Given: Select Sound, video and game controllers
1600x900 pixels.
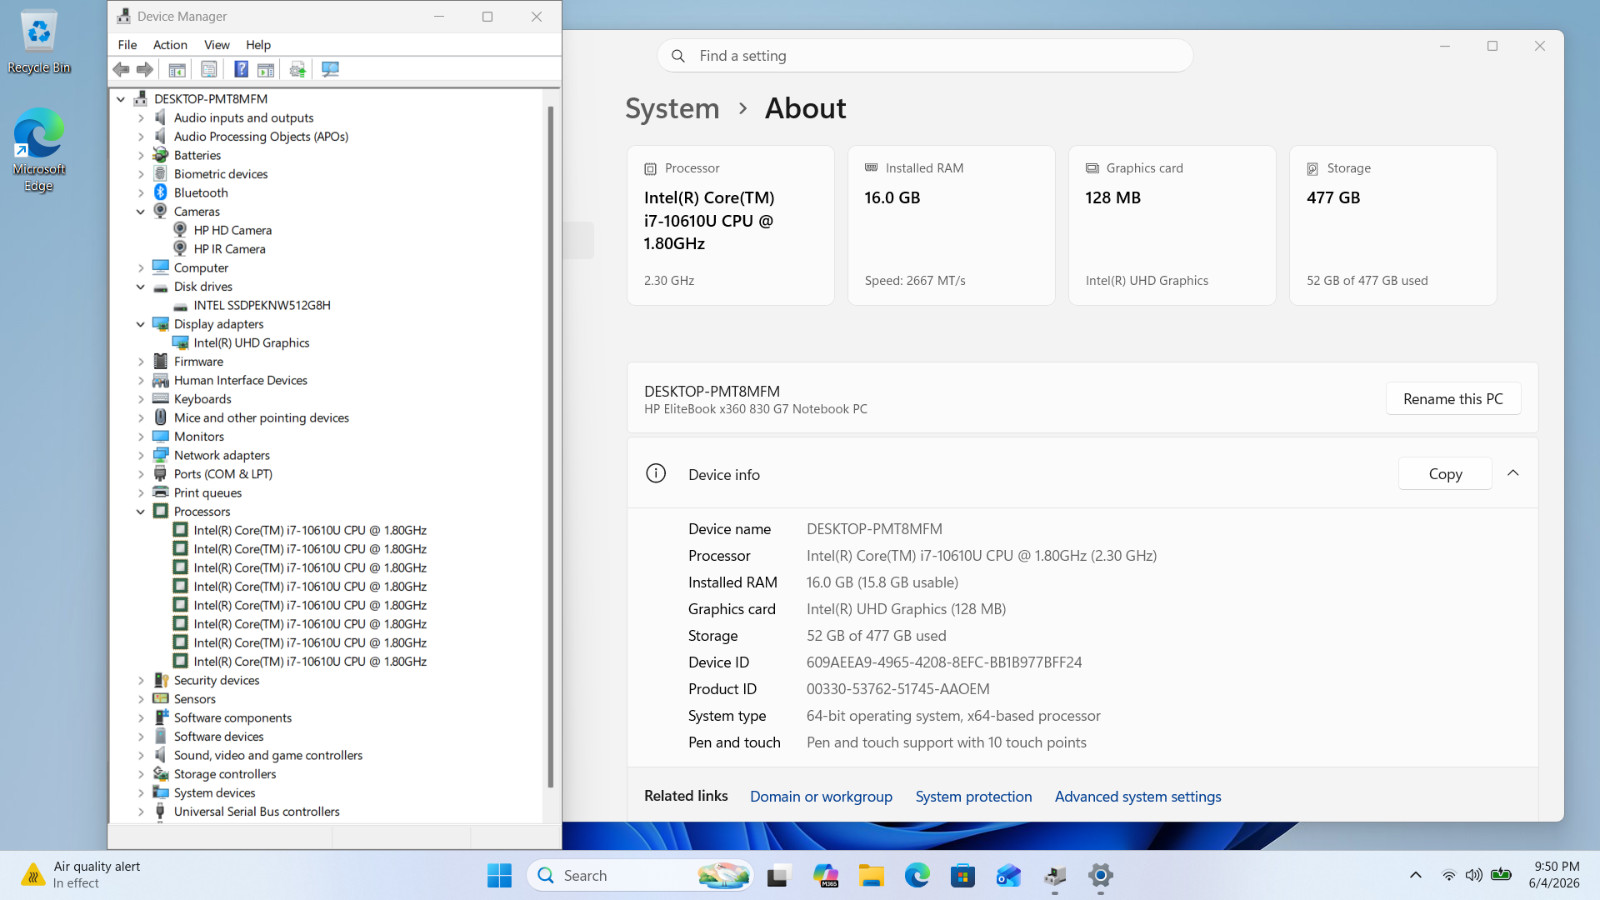Looking at the screenshot, I should [x=268, y=755].
